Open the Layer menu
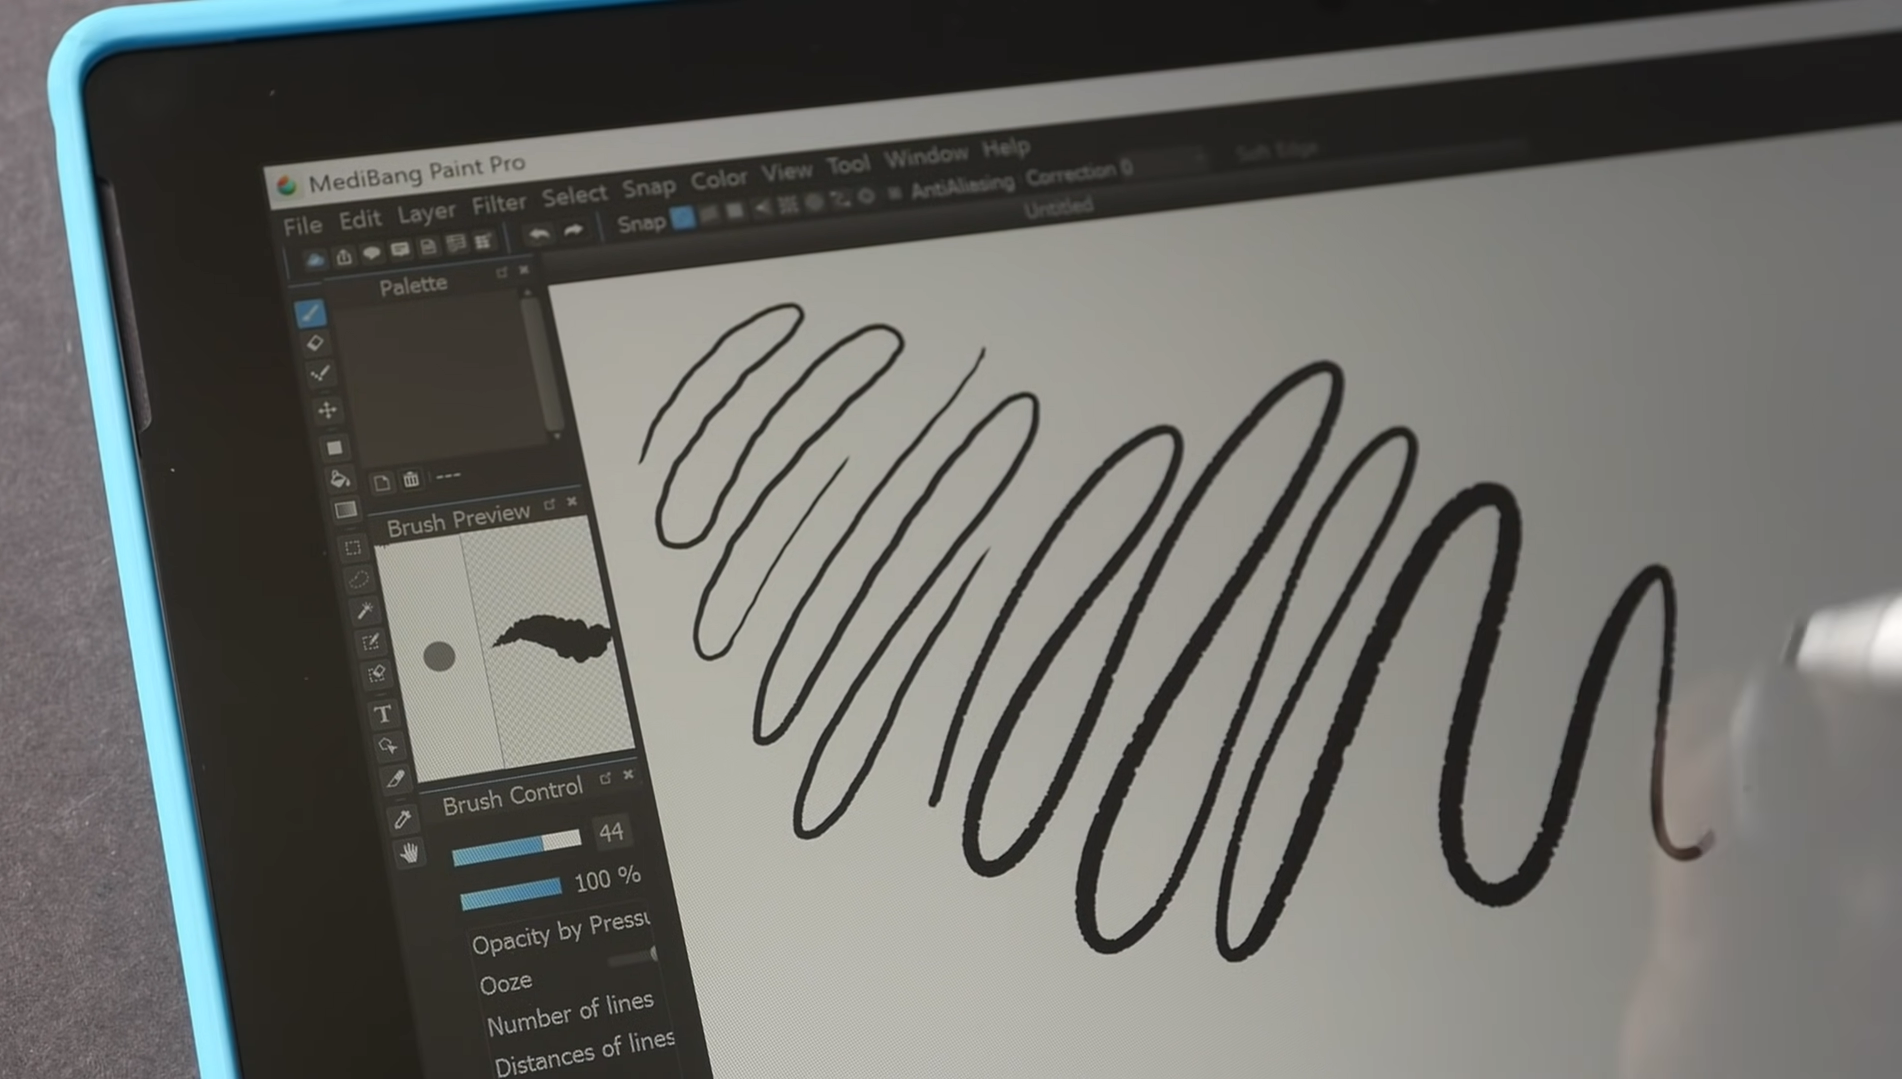1902x1079 pixels. 426,212
